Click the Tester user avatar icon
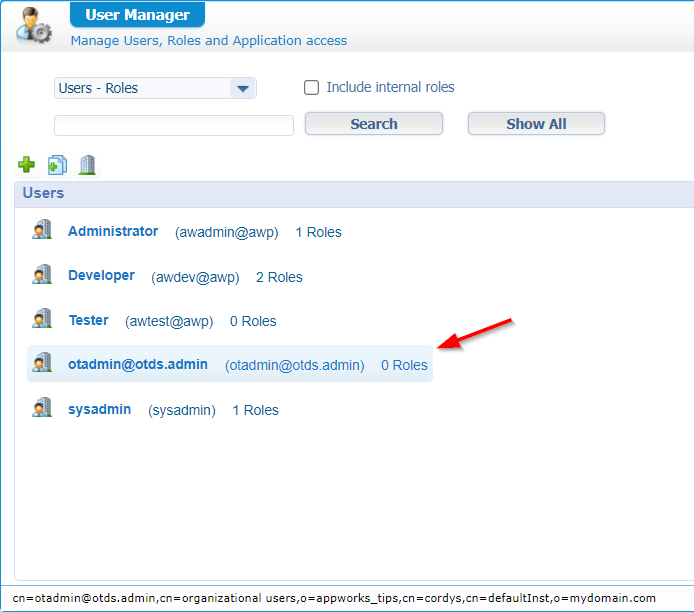The image size is (694, 612). coord(42,320)
